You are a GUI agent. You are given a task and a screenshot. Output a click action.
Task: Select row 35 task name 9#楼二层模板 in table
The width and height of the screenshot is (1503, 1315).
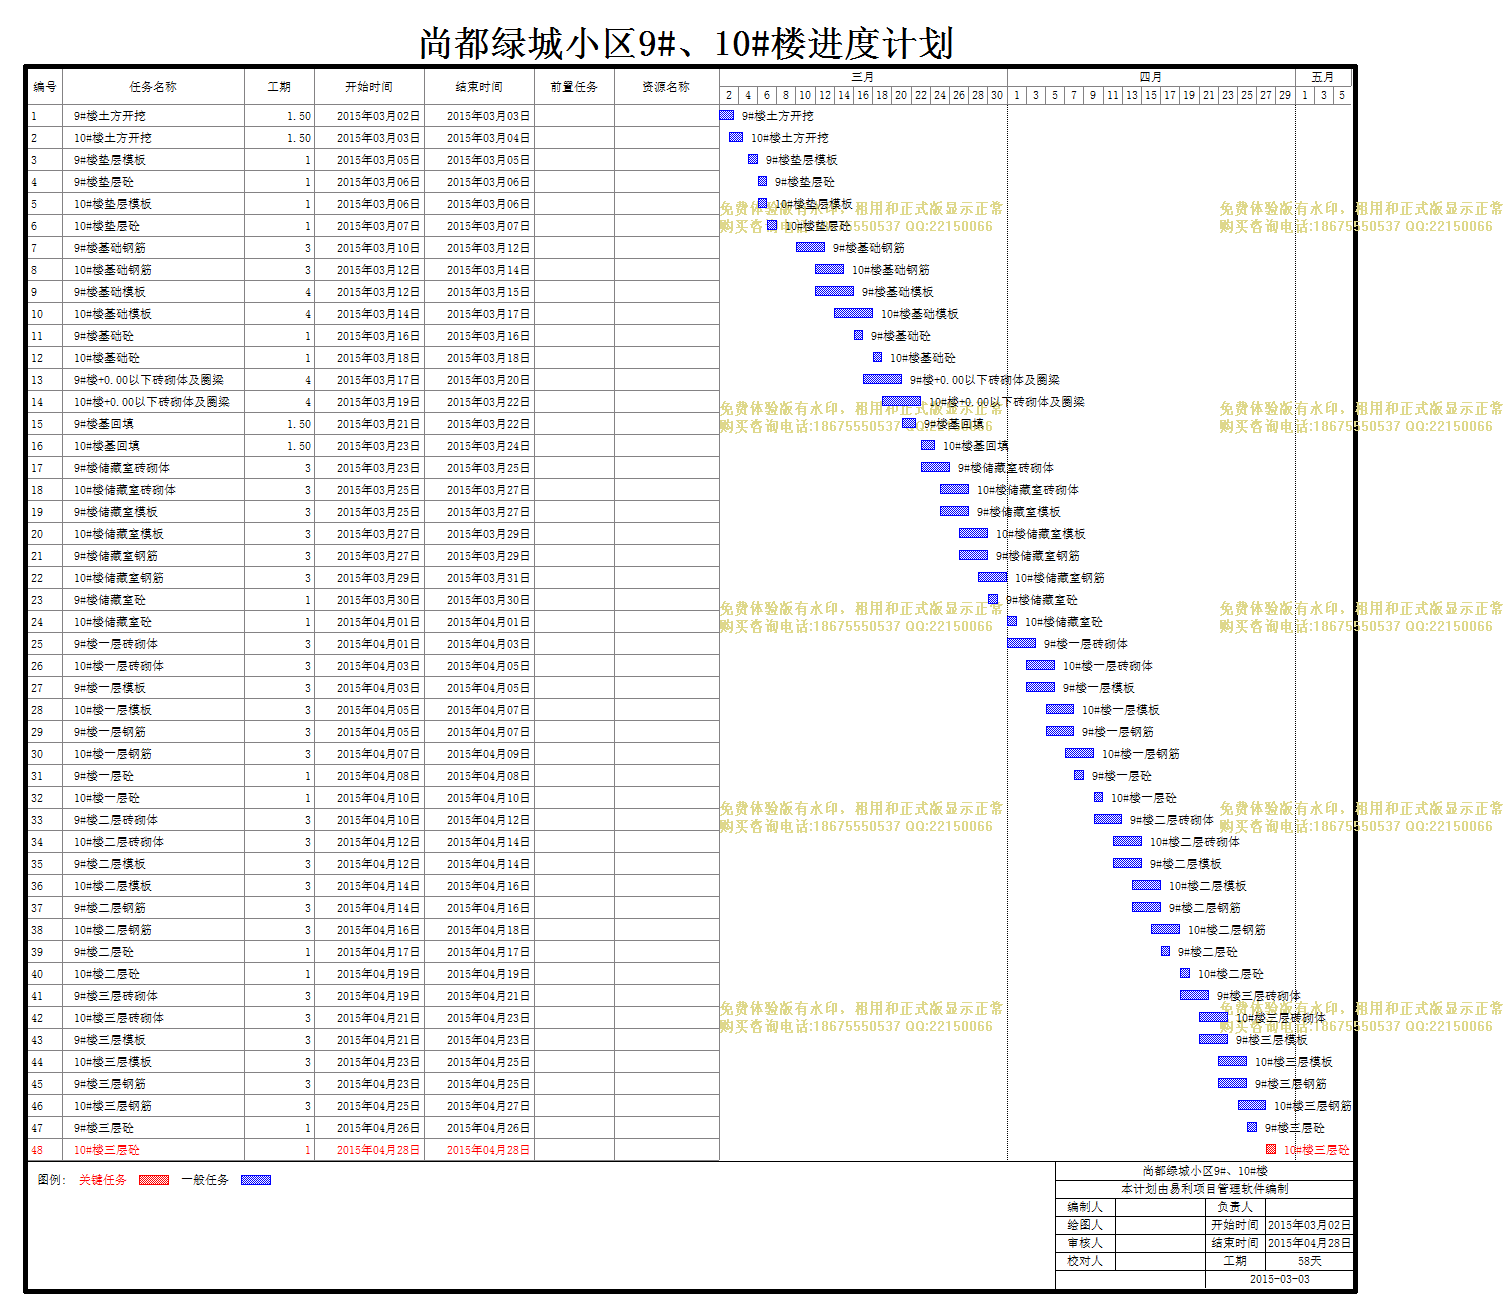click(109, 864)
